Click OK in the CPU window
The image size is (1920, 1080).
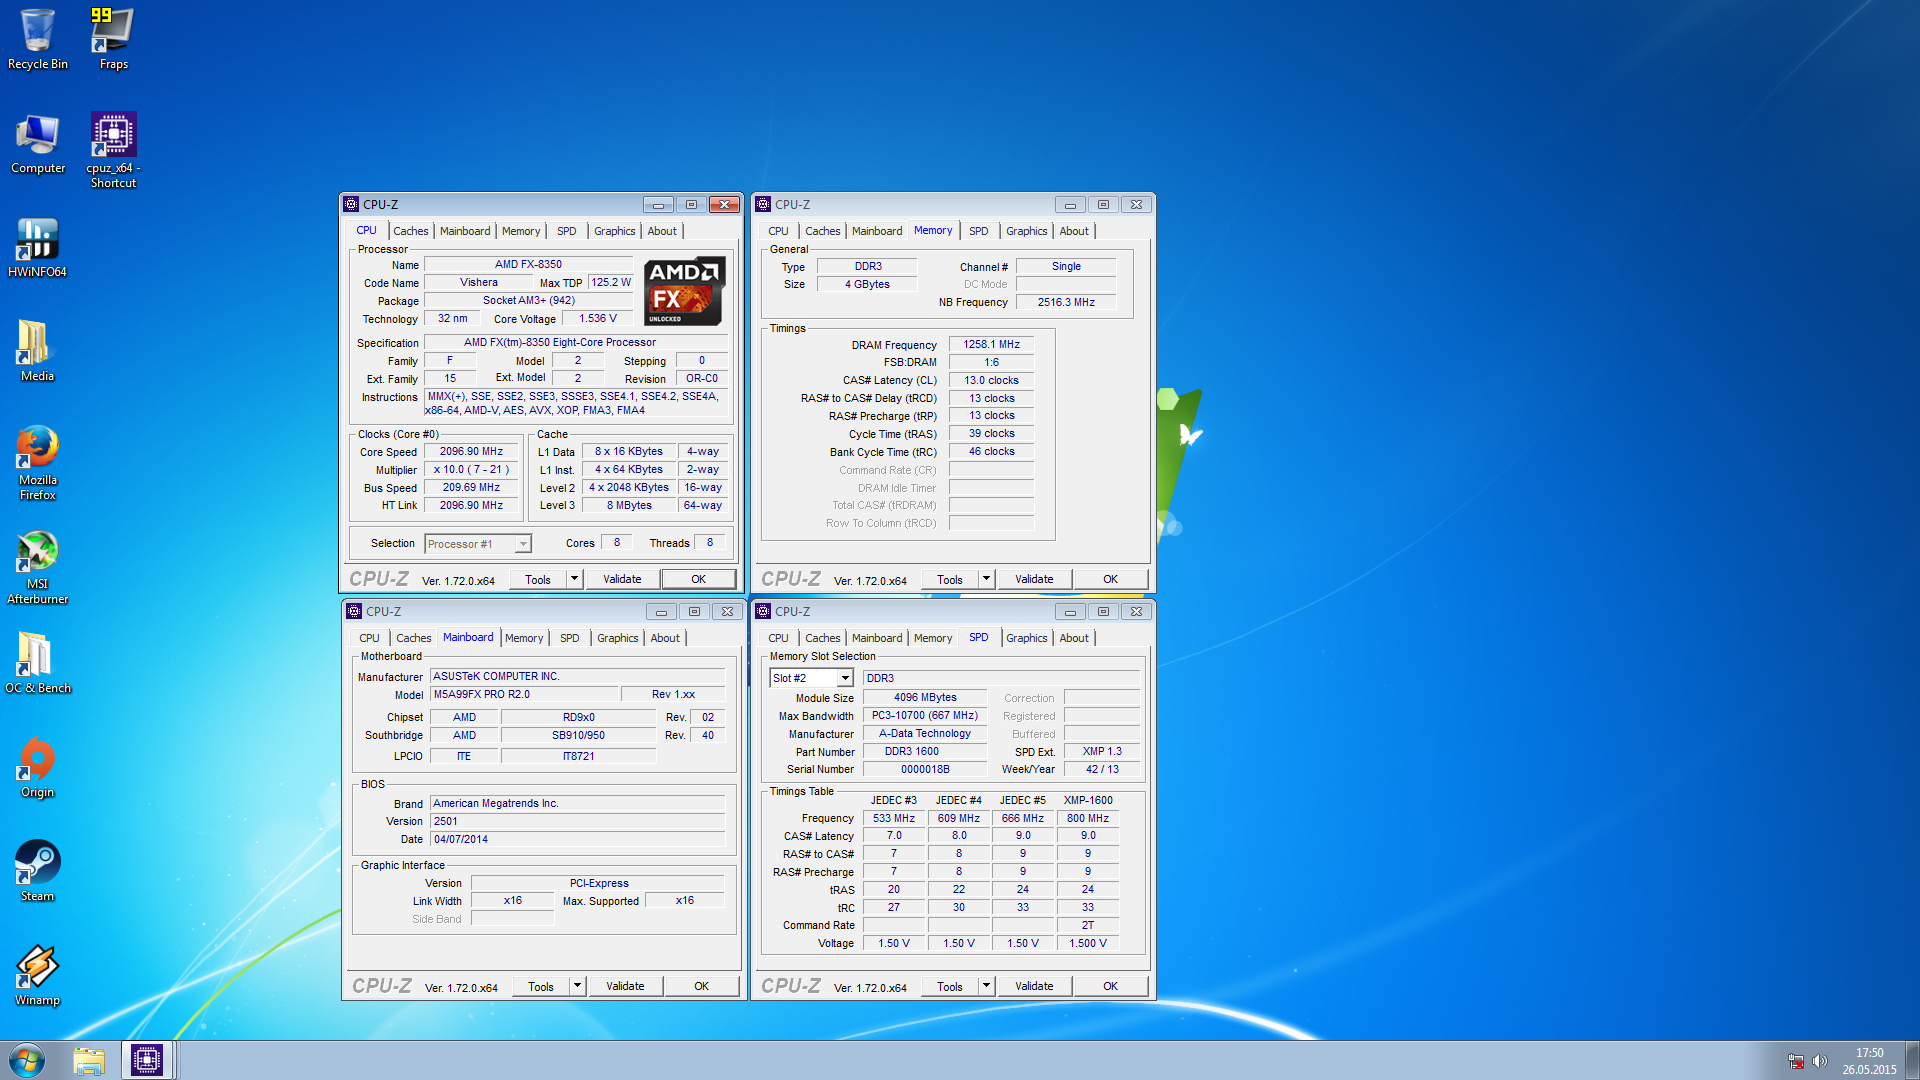click(x=698, y=579)
